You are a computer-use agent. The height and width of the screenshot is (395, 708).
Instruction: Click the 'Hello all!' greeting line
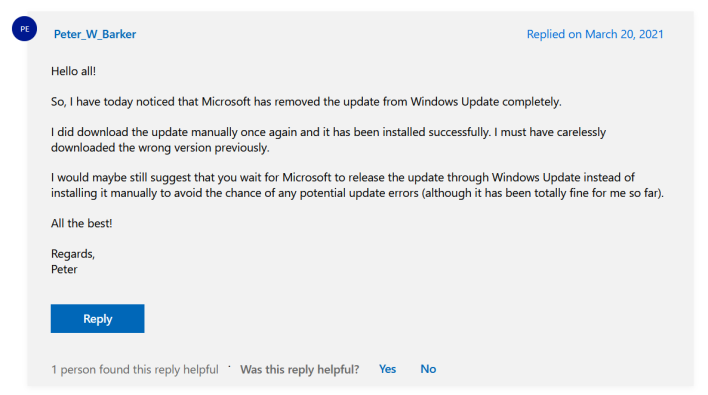(x=73, y=71)
